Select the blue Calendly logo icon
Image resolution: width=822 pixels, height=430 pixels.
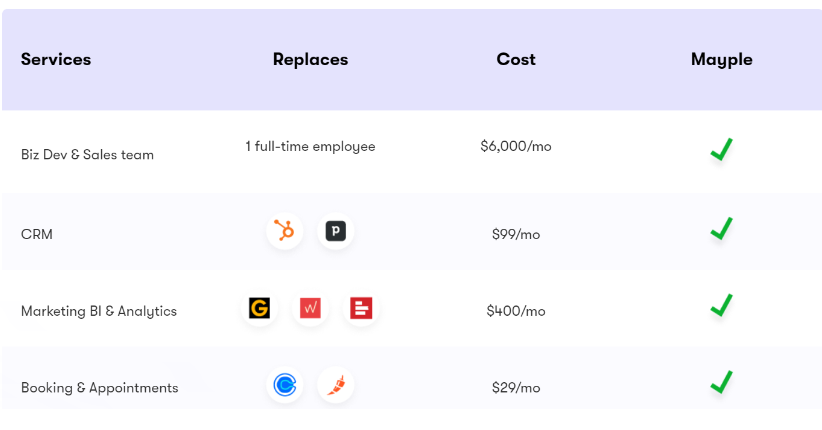pyautogui.click(x=285, y=385)
